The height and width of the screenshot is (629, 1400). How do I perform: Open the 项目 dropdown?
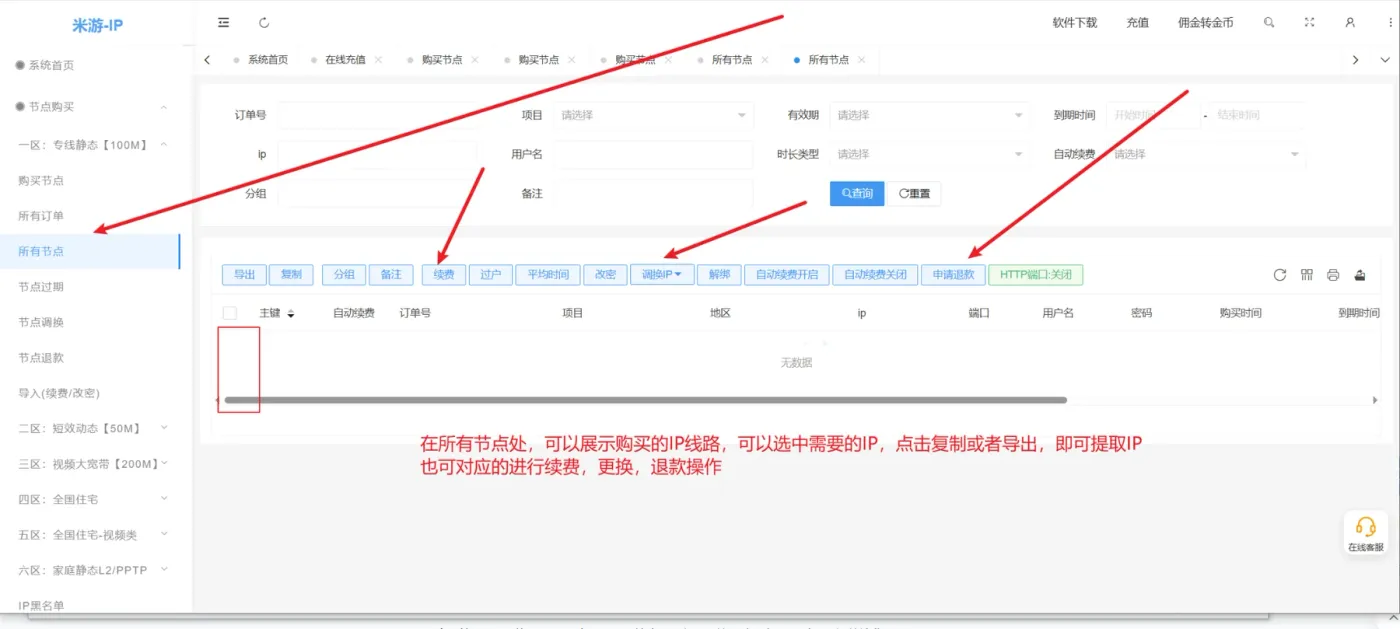(652, 115)
